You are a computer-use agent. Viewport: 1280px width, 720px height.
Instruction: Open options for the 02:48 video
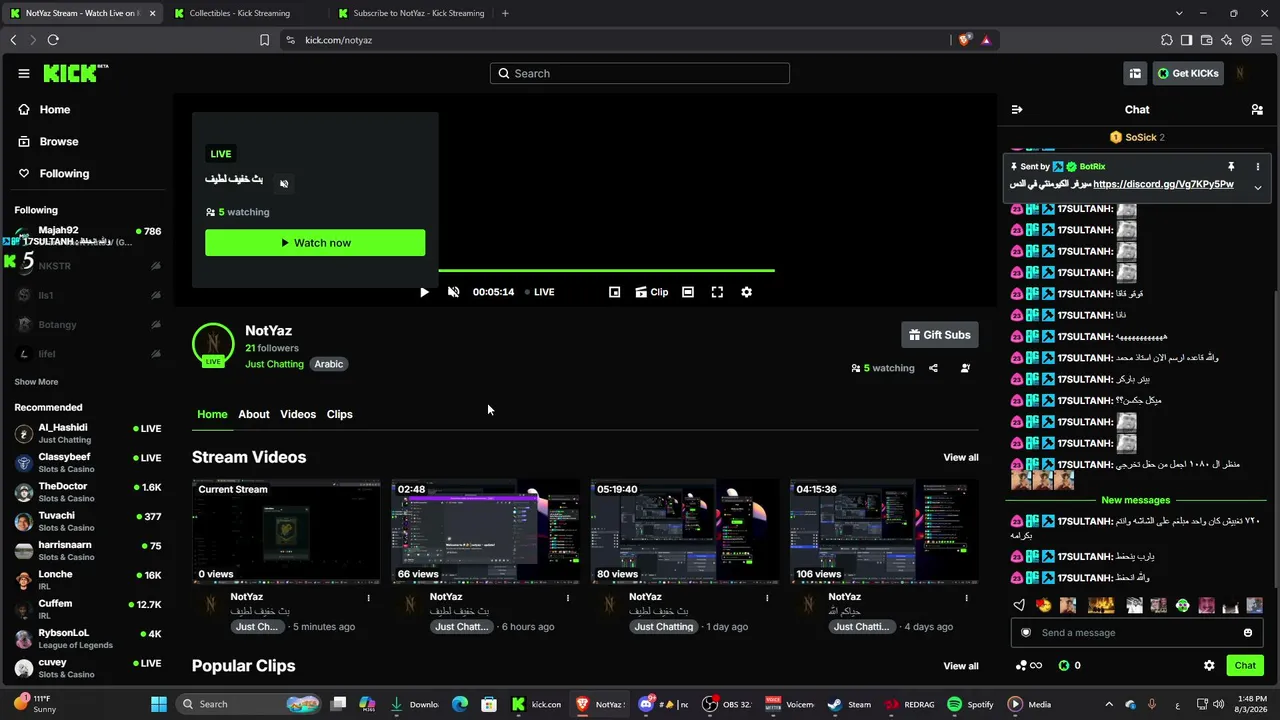[568, 598]
